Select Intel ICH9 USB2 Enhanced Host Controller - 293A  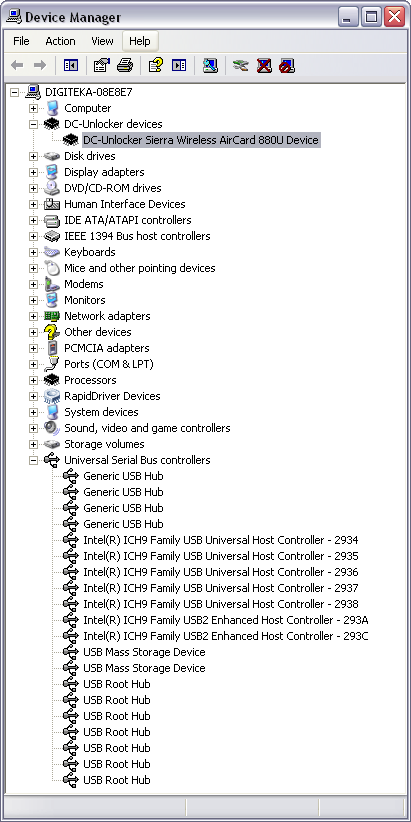coord(226,620)
